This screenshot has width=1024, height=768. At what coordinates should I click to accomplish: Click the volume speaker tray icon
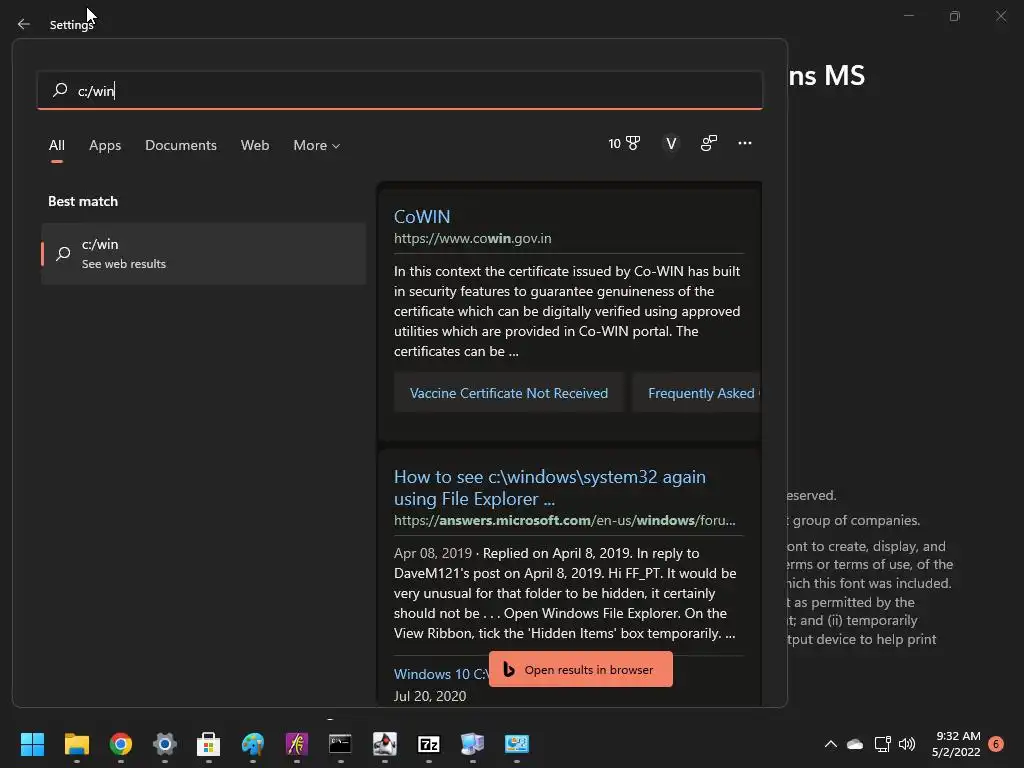(x=907, y=744)
